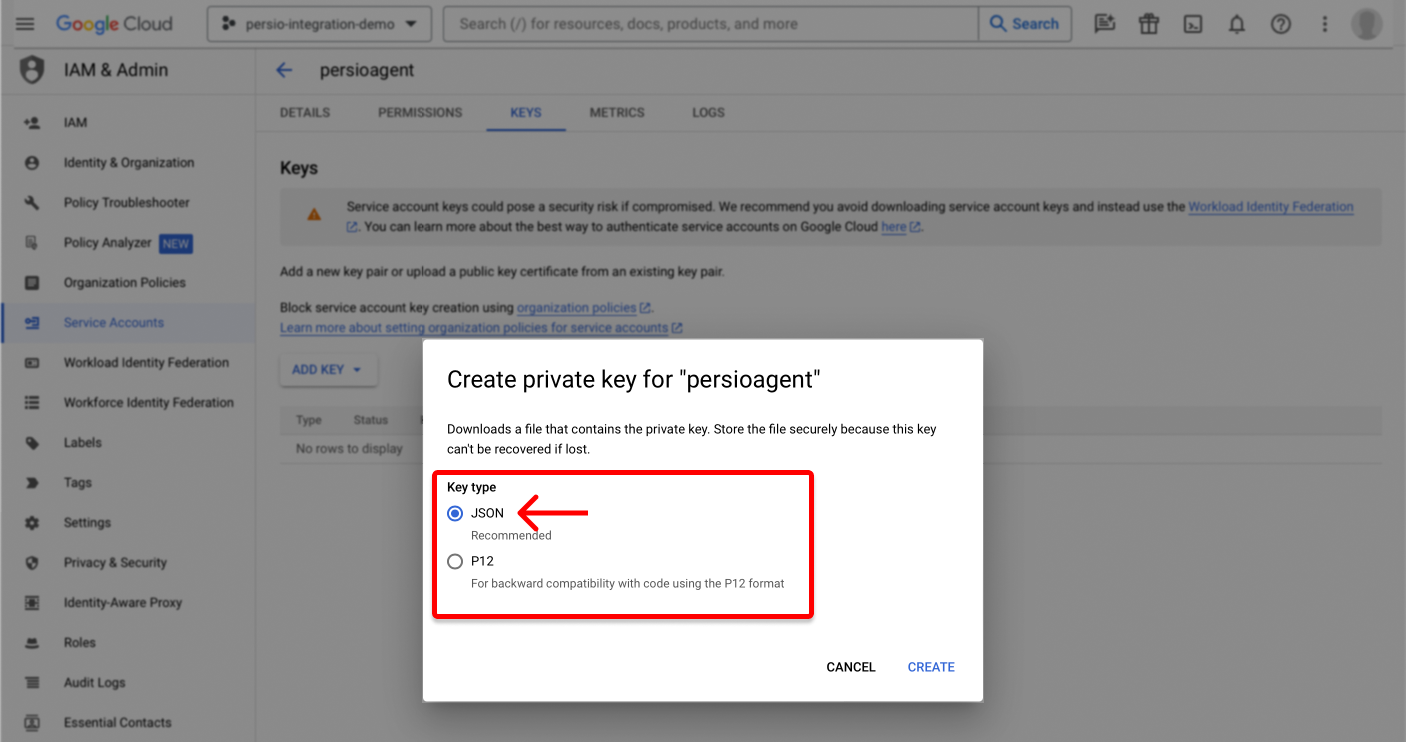Open the three-dot more options menu
This screenshot has width=1406, height=742.
click(x=1325, y=24)
